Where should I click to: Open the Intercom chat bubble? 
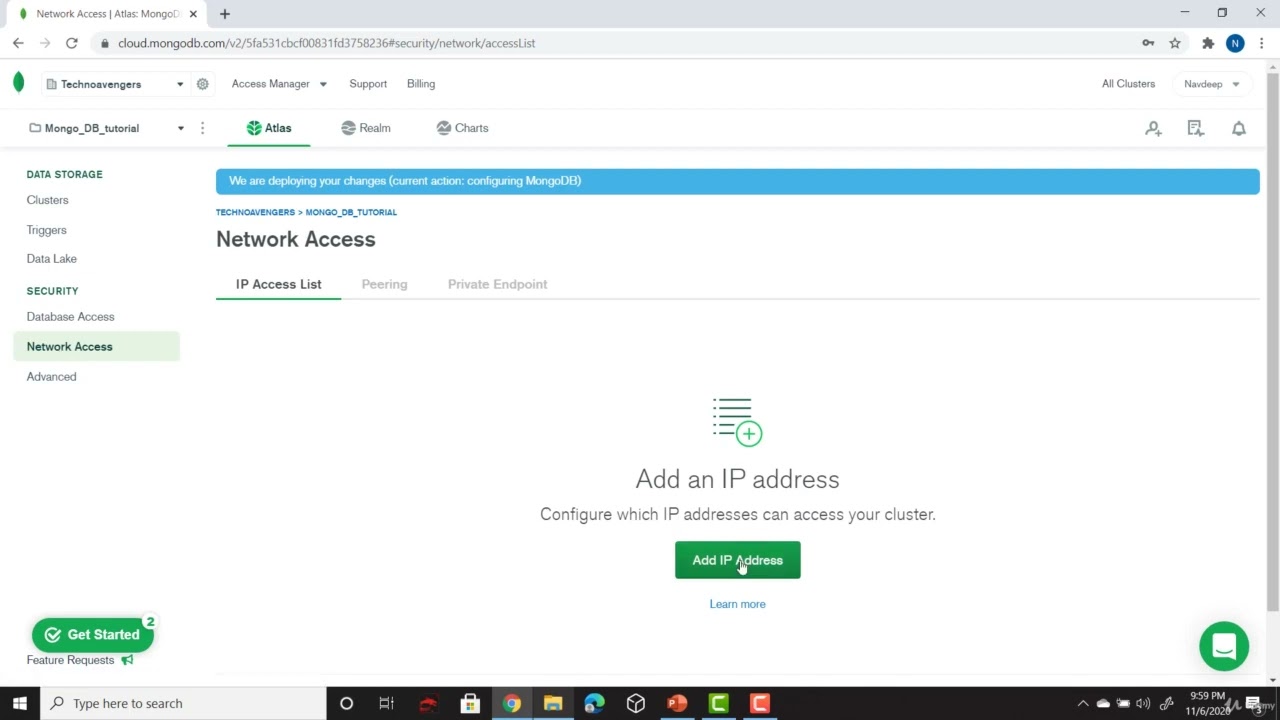click(x=1224, y=646)
